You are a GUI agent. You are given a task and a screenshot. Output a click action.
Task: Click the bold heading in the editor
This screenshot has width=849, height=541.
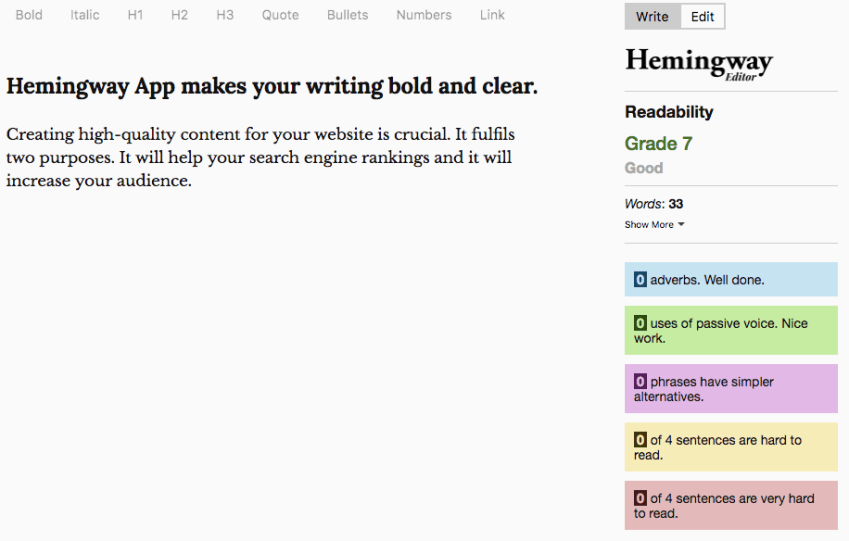272,87
